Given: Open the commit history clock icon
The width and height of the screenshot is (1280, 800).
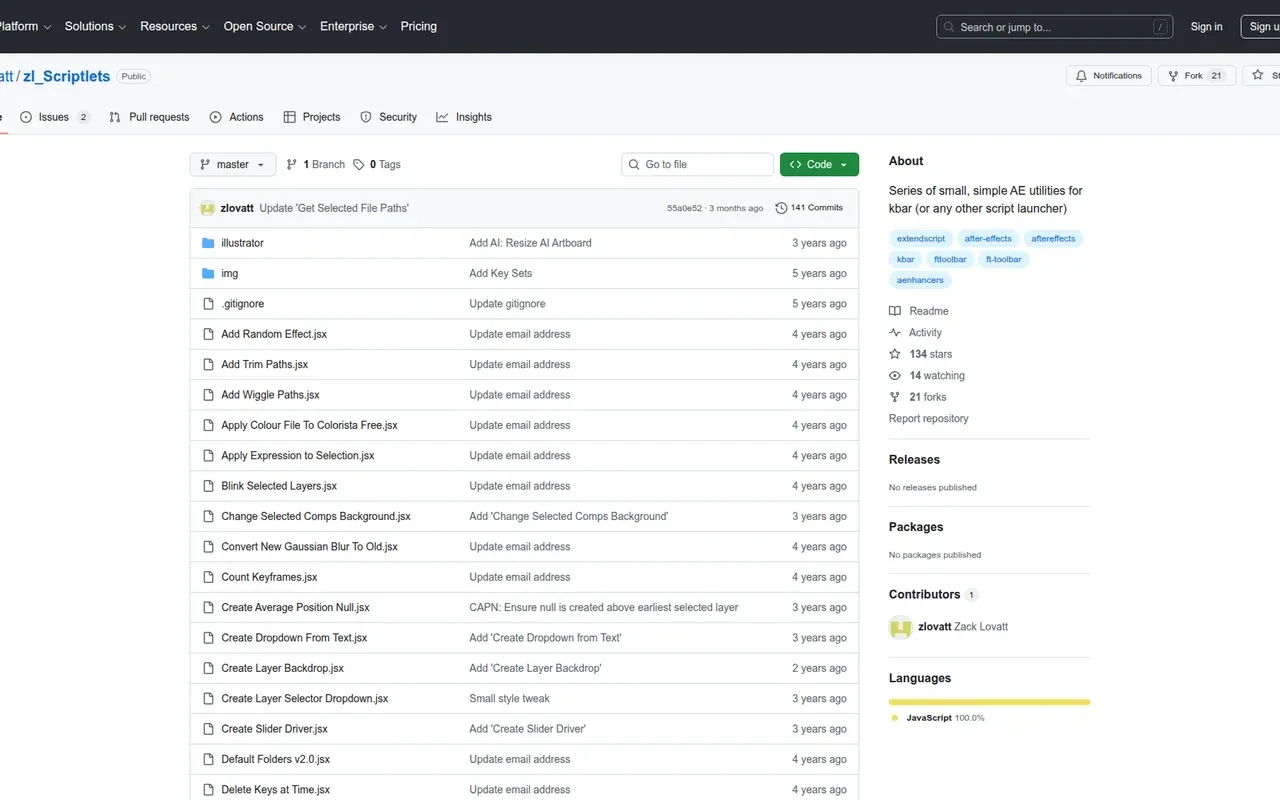Looking at the screenshot, I should click(x=781, y=208).
